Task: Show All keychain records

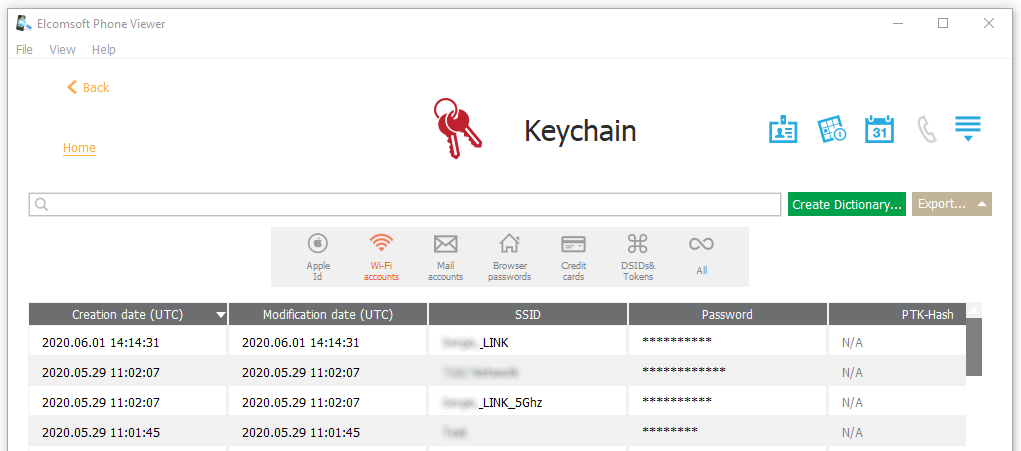Action: point(701,256)
